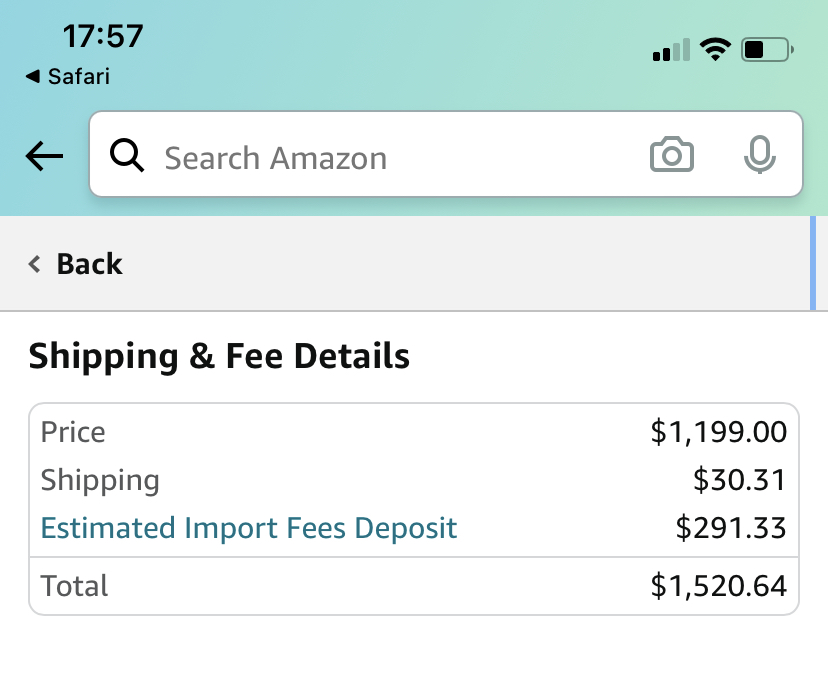Open the Estimated Import Fees Deposit link
Viewport: 828px width, 686px height.
point(249,528)
